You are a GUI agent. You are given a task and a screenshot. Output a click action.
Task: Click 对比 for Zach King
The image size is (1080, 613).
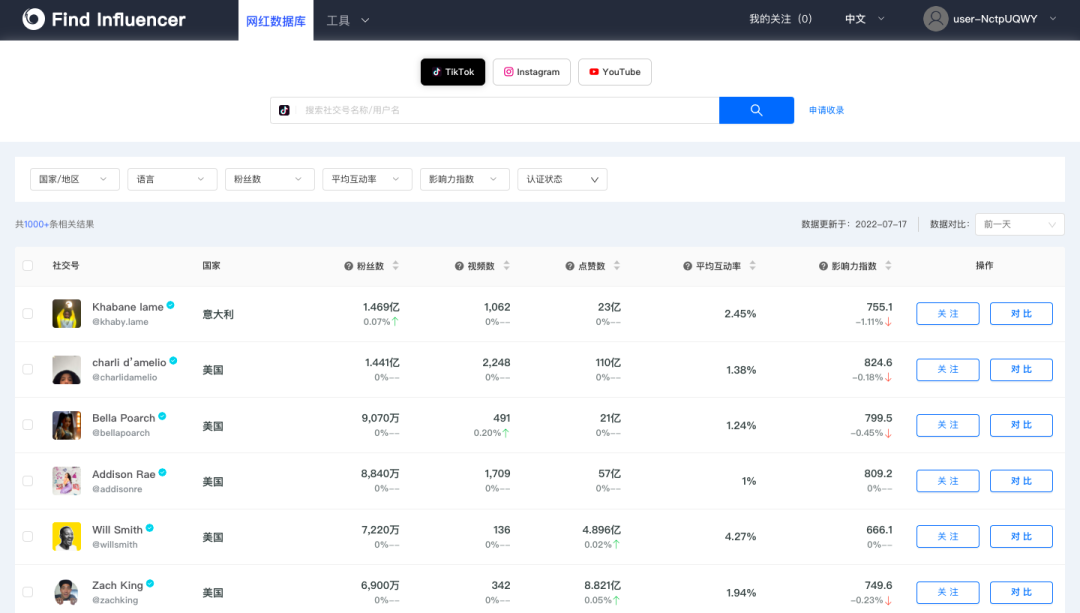(x=1021, y=592)
